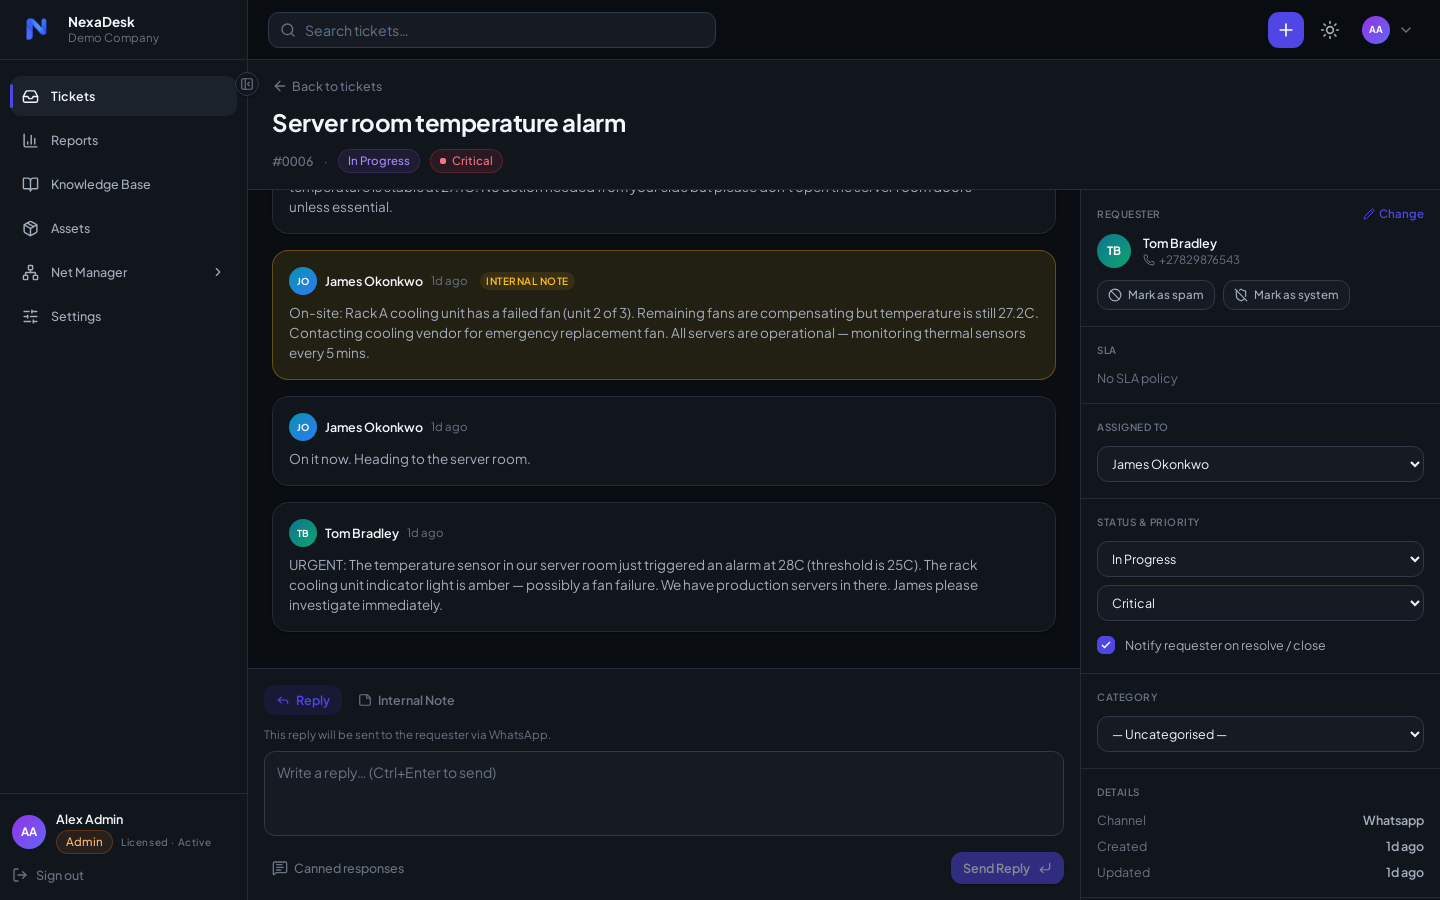Click the Sign out icon link

[x=48, y=875]
